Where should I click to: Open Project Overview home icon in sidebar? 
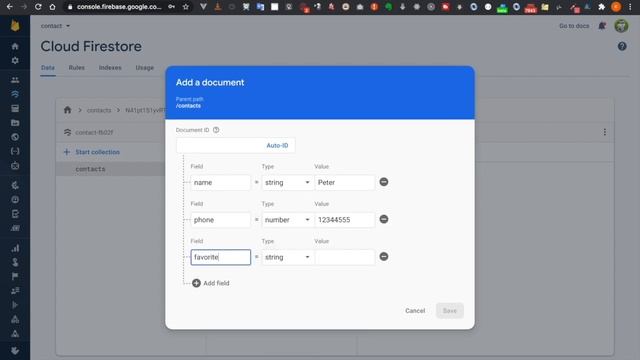[15, 46]
